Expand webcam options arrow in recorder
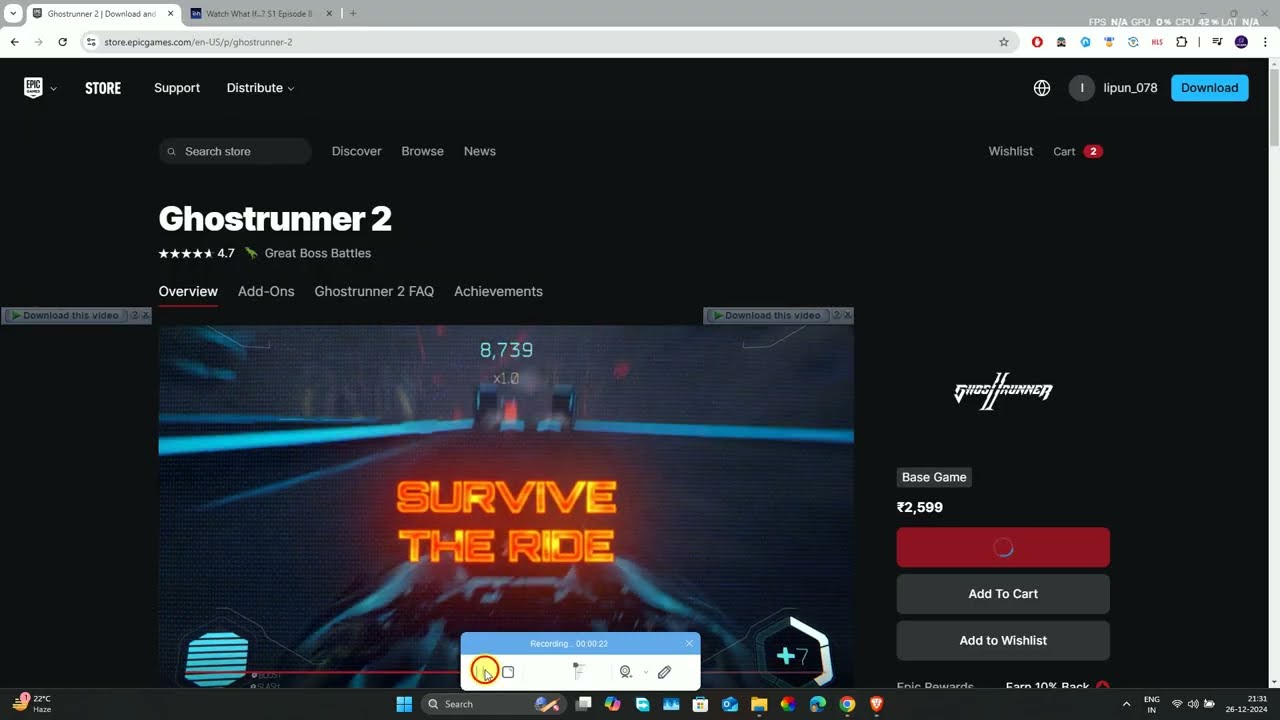1280x720 pixels. point(646,672)
